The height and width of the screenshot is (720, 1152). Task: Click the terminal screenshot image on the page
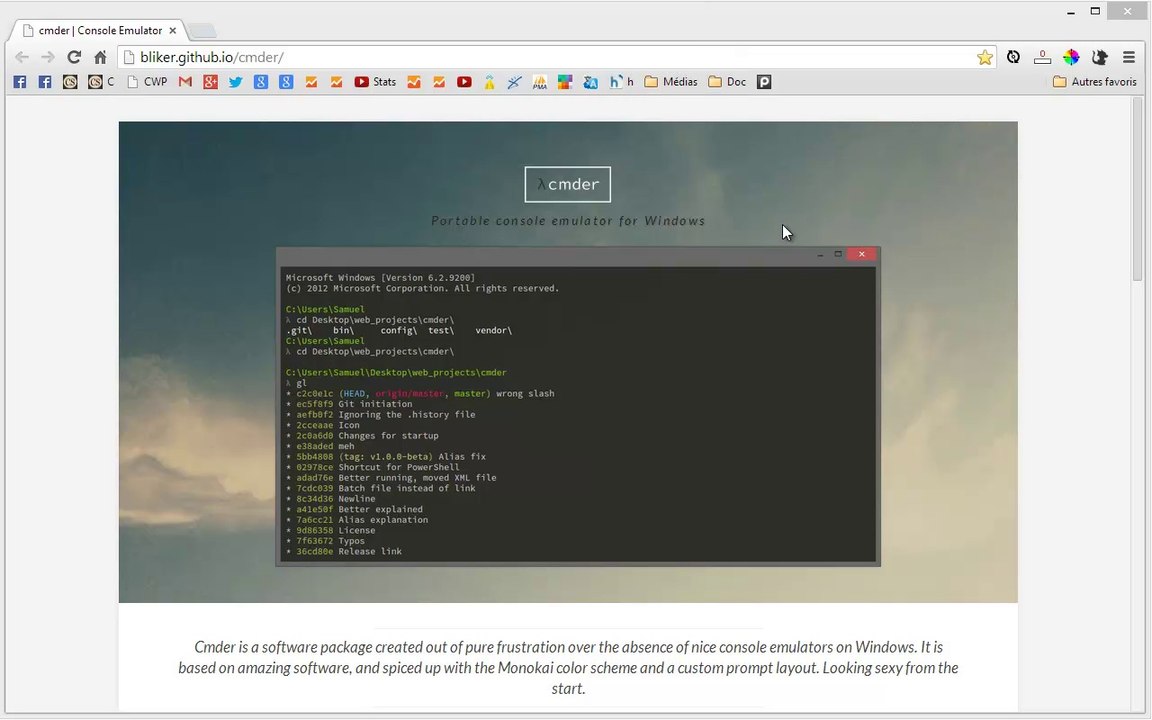[578, 406]
